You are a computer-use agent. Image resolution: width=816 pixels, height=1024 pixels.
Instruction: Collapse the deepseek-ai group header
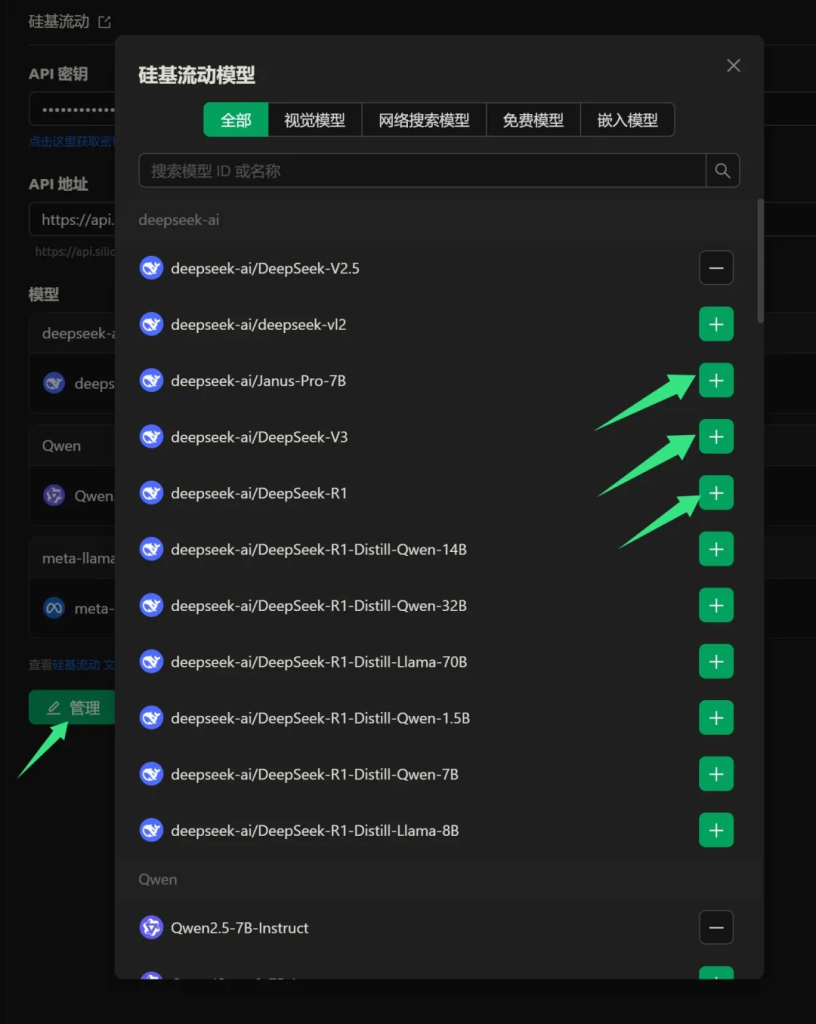(179, 220)
